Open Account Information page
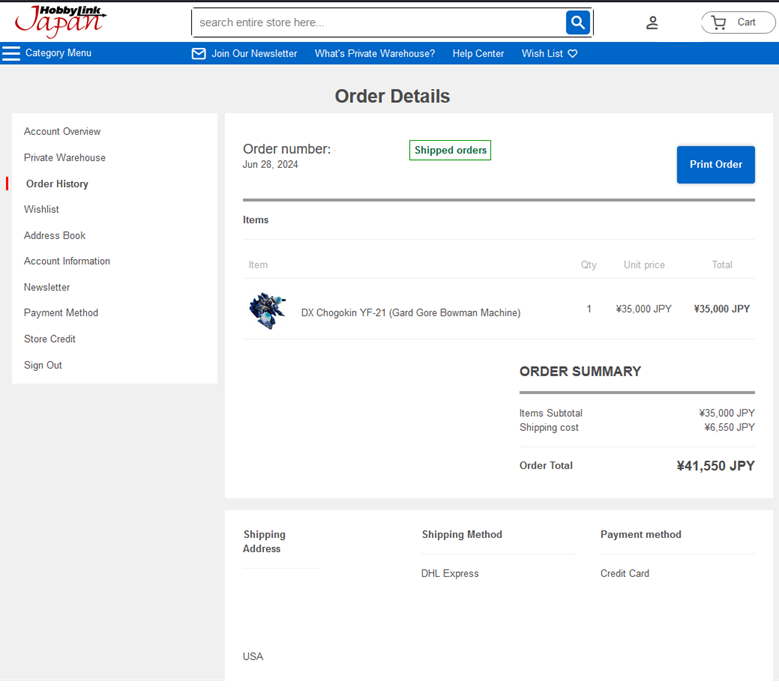Viewport: 779px width, 690px height. (x=67, y=261)
